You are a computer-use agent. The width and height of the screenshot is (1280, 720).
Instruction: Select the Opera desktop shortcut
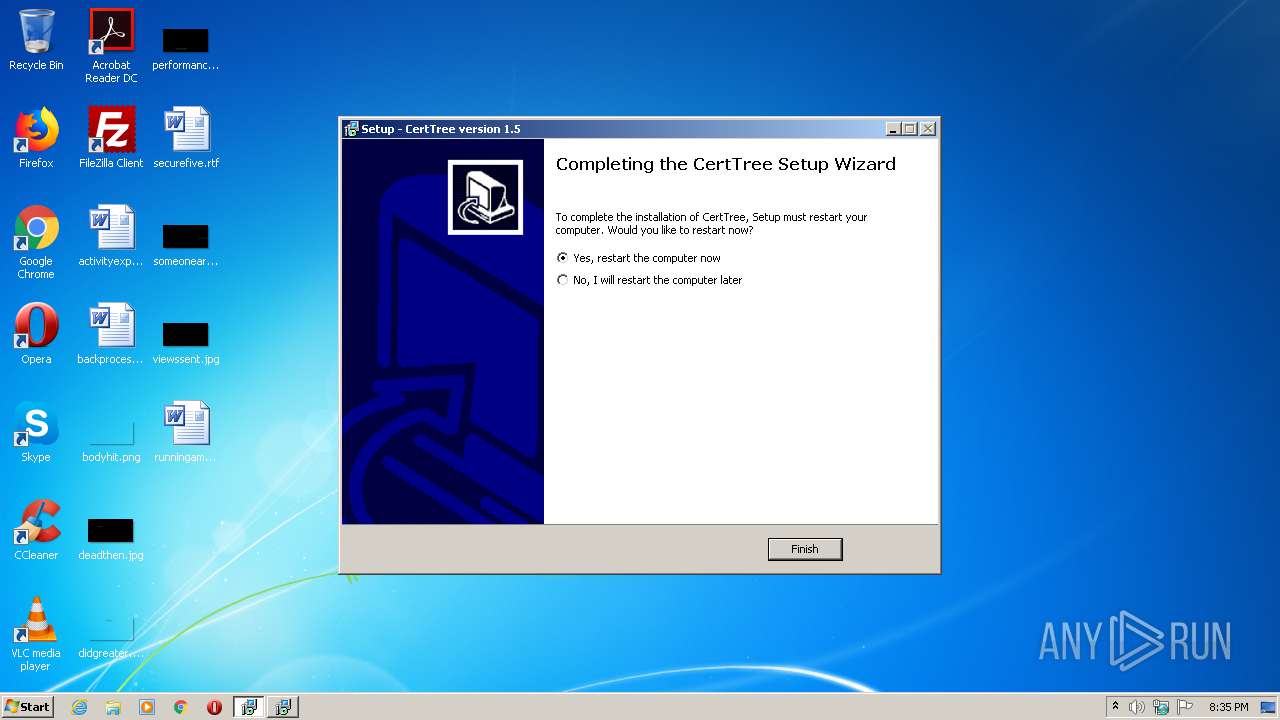[36, 335]
